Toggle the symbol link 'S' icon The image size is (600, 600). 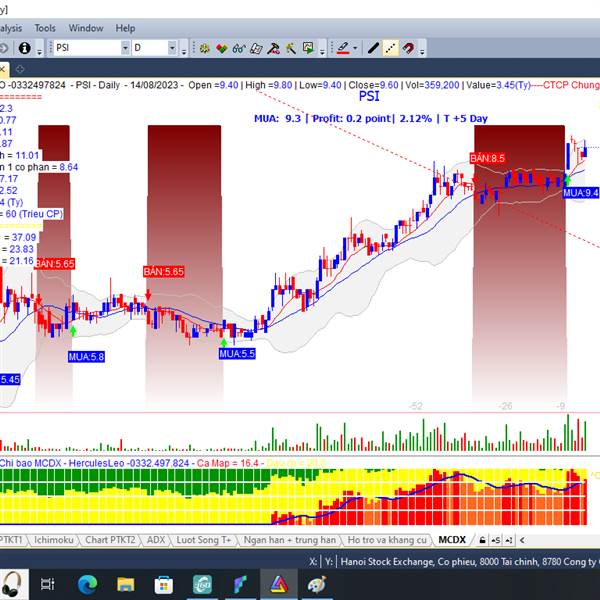tap(496, 540)
